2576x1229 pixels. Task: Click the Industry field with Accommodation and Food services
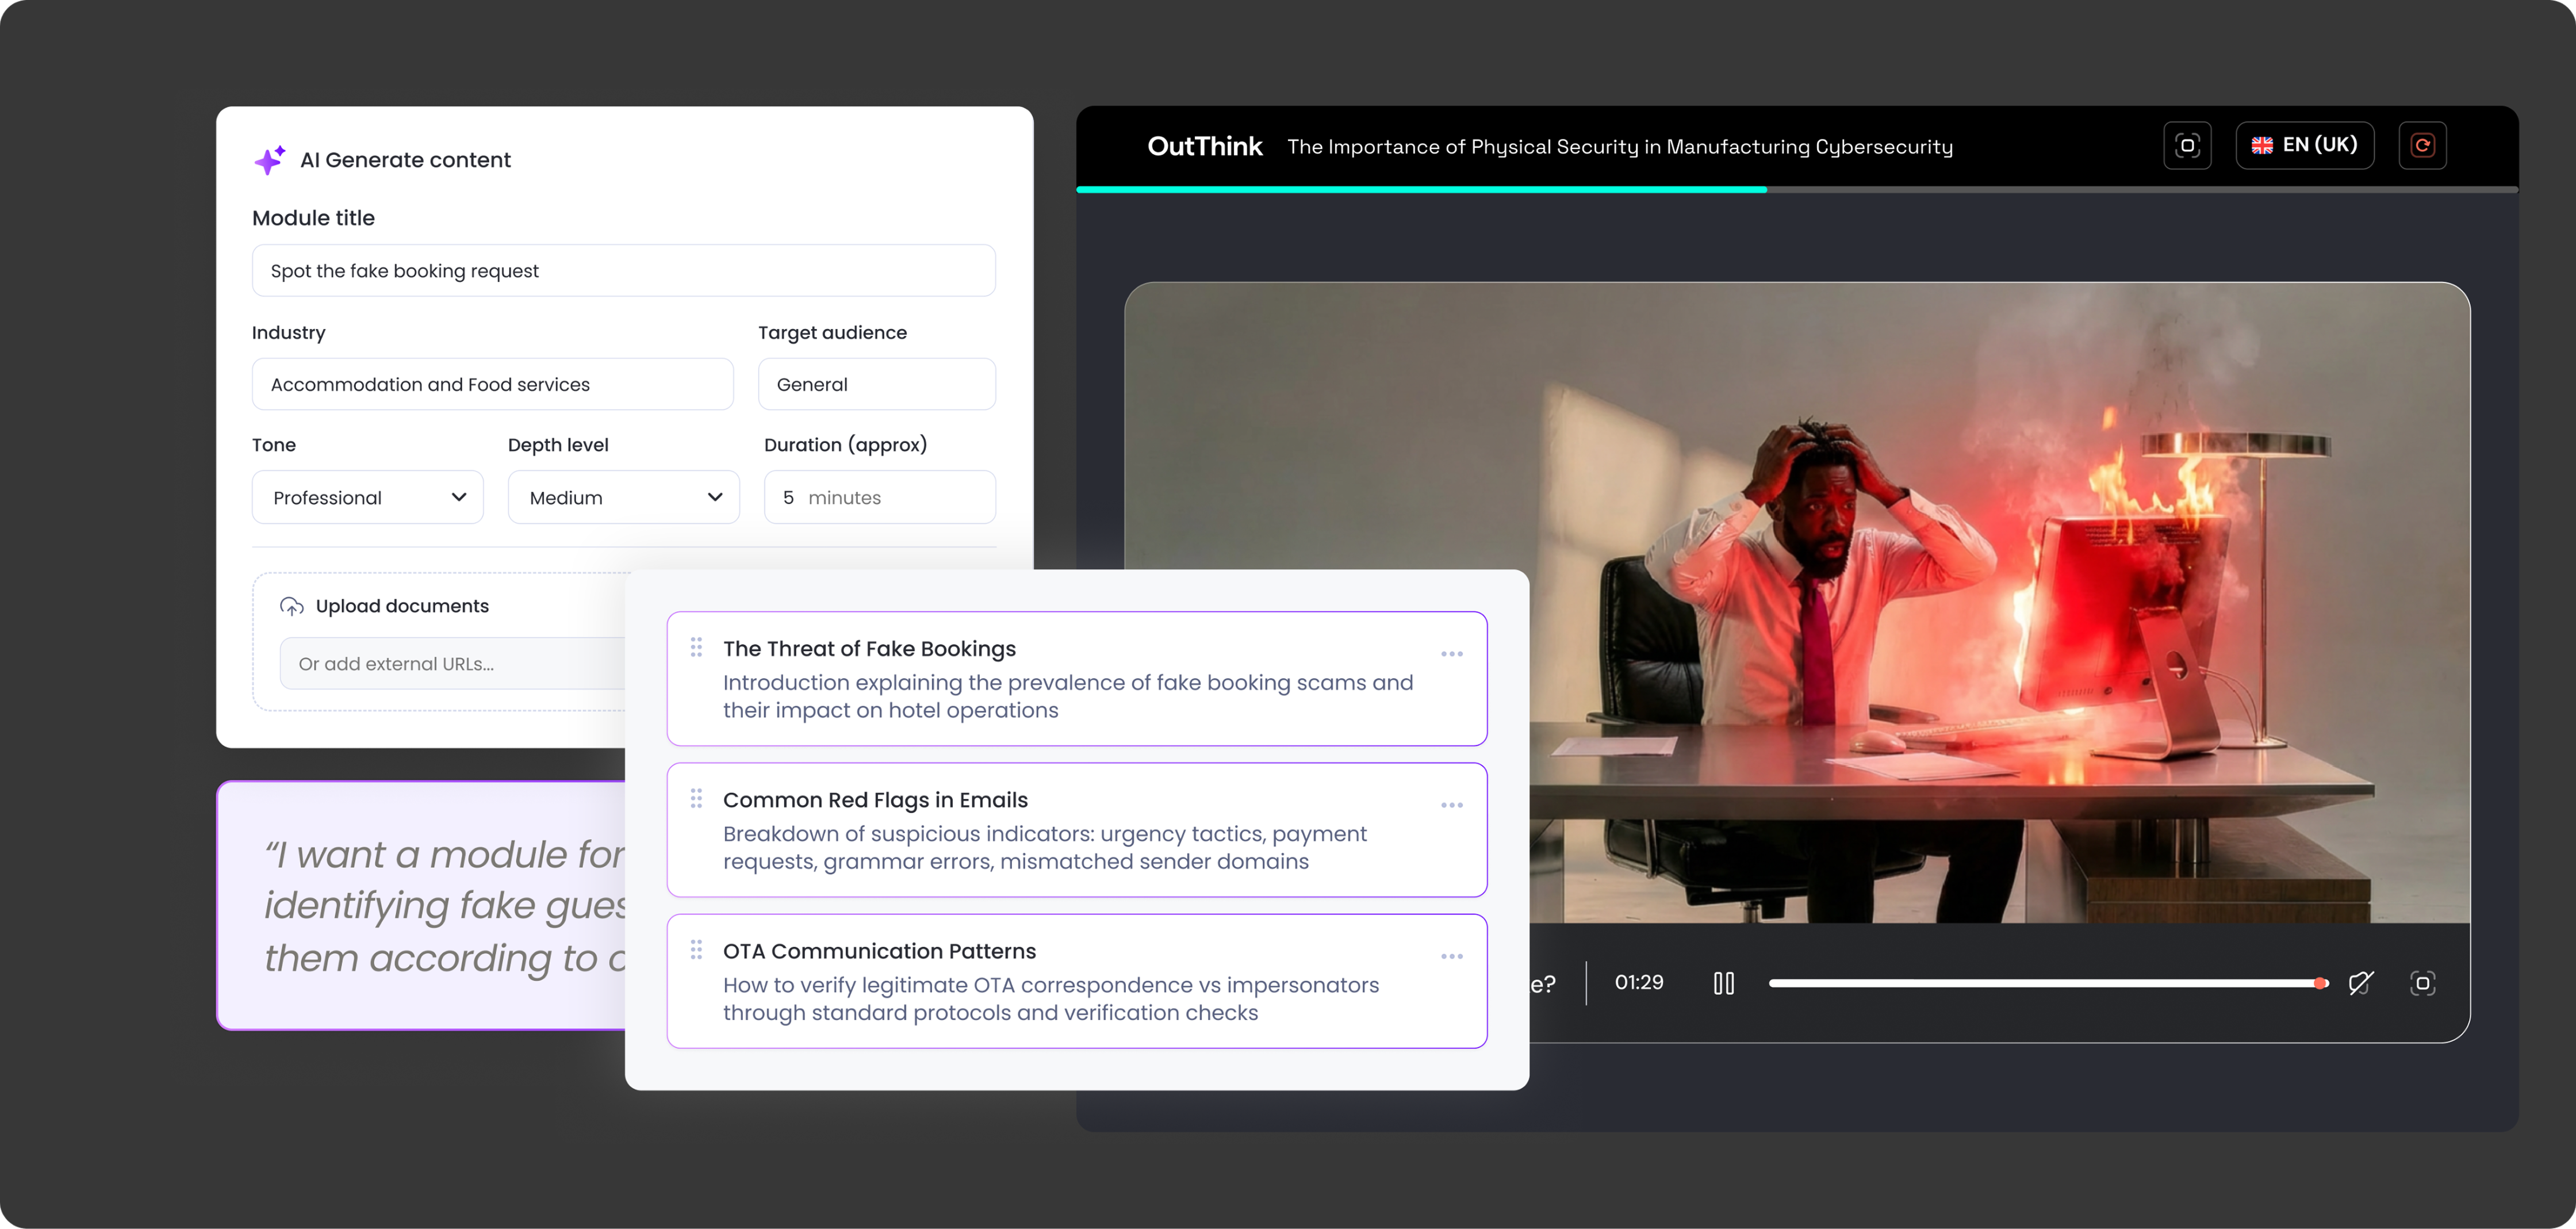pos(492,384)
